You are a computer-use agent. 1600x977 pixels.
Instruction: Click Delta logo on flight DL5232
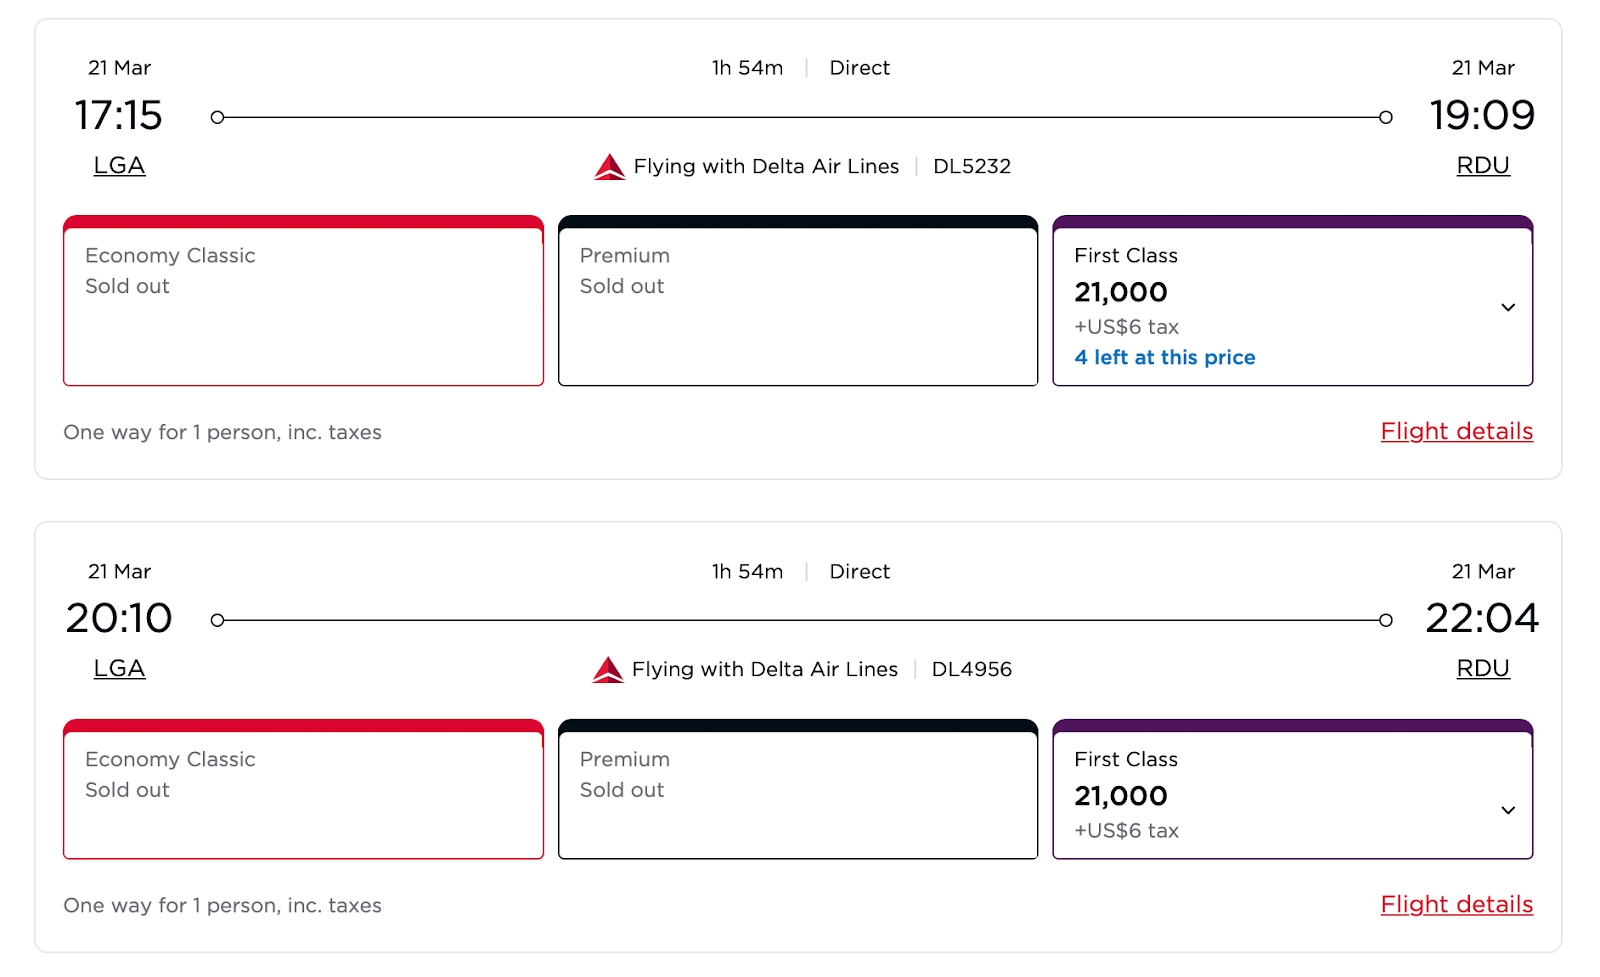point(609,167)
